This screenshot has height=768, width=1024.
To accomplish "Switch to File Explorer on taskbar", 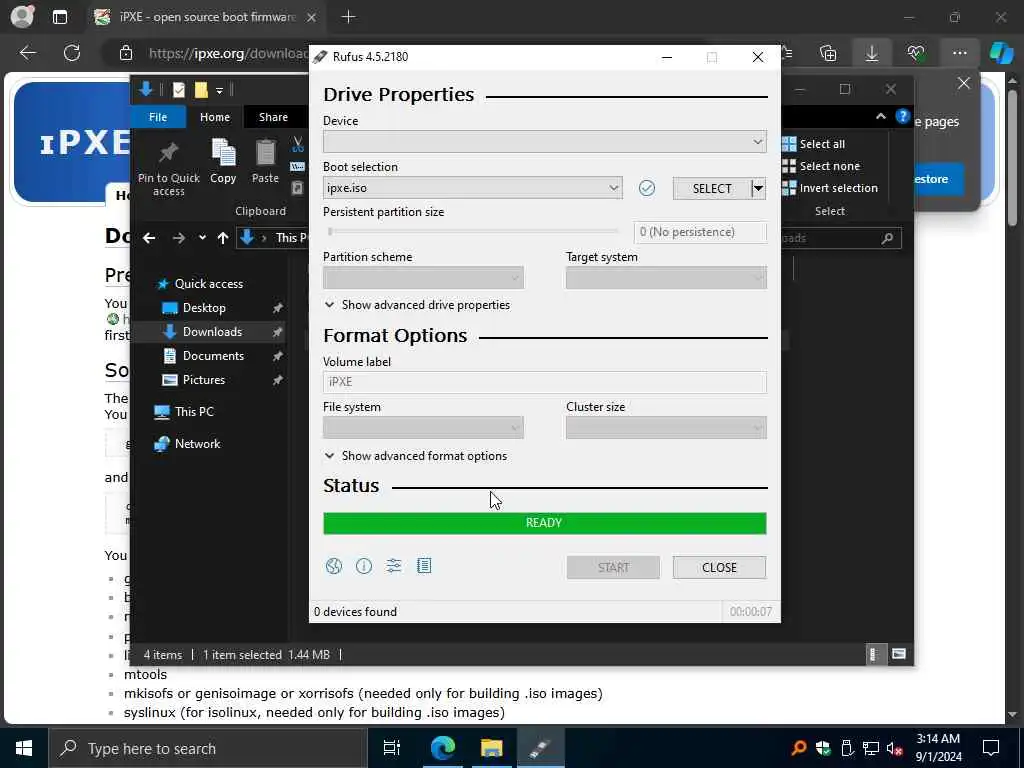I will [x=491, y=748].
